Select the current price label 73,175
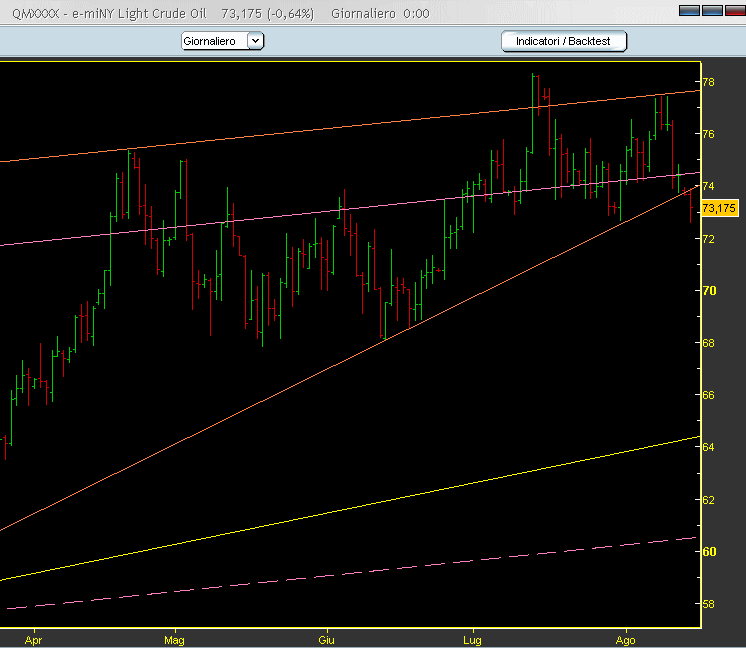 [x=719, y=208]
